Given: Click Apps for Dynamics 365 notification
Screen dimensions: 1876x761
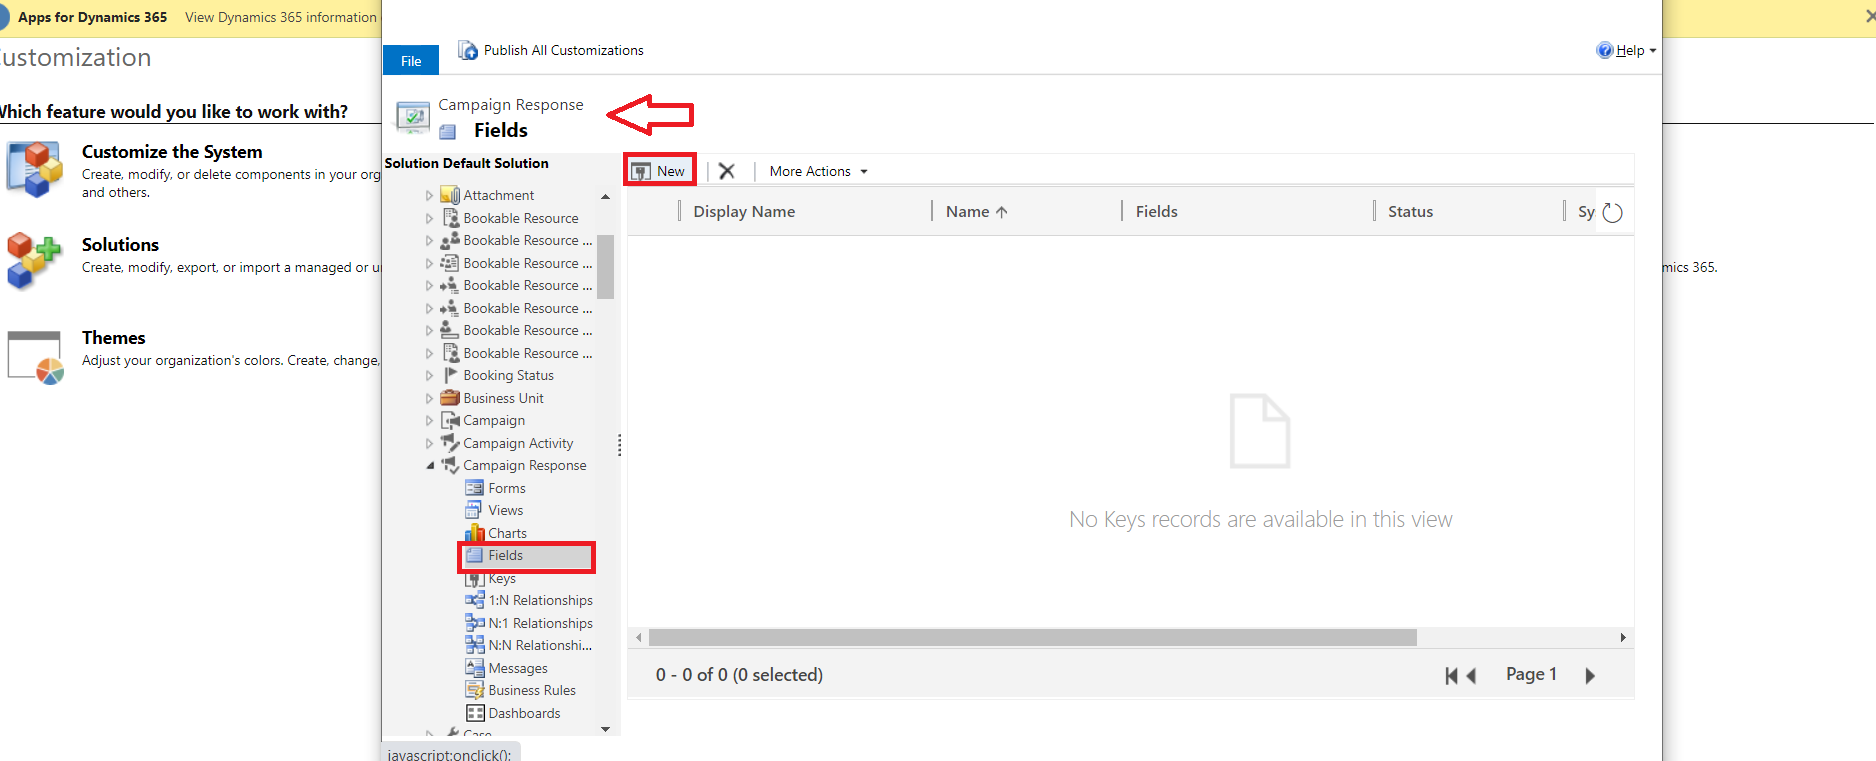Looking at the screenshot, I should pos(92,17).
